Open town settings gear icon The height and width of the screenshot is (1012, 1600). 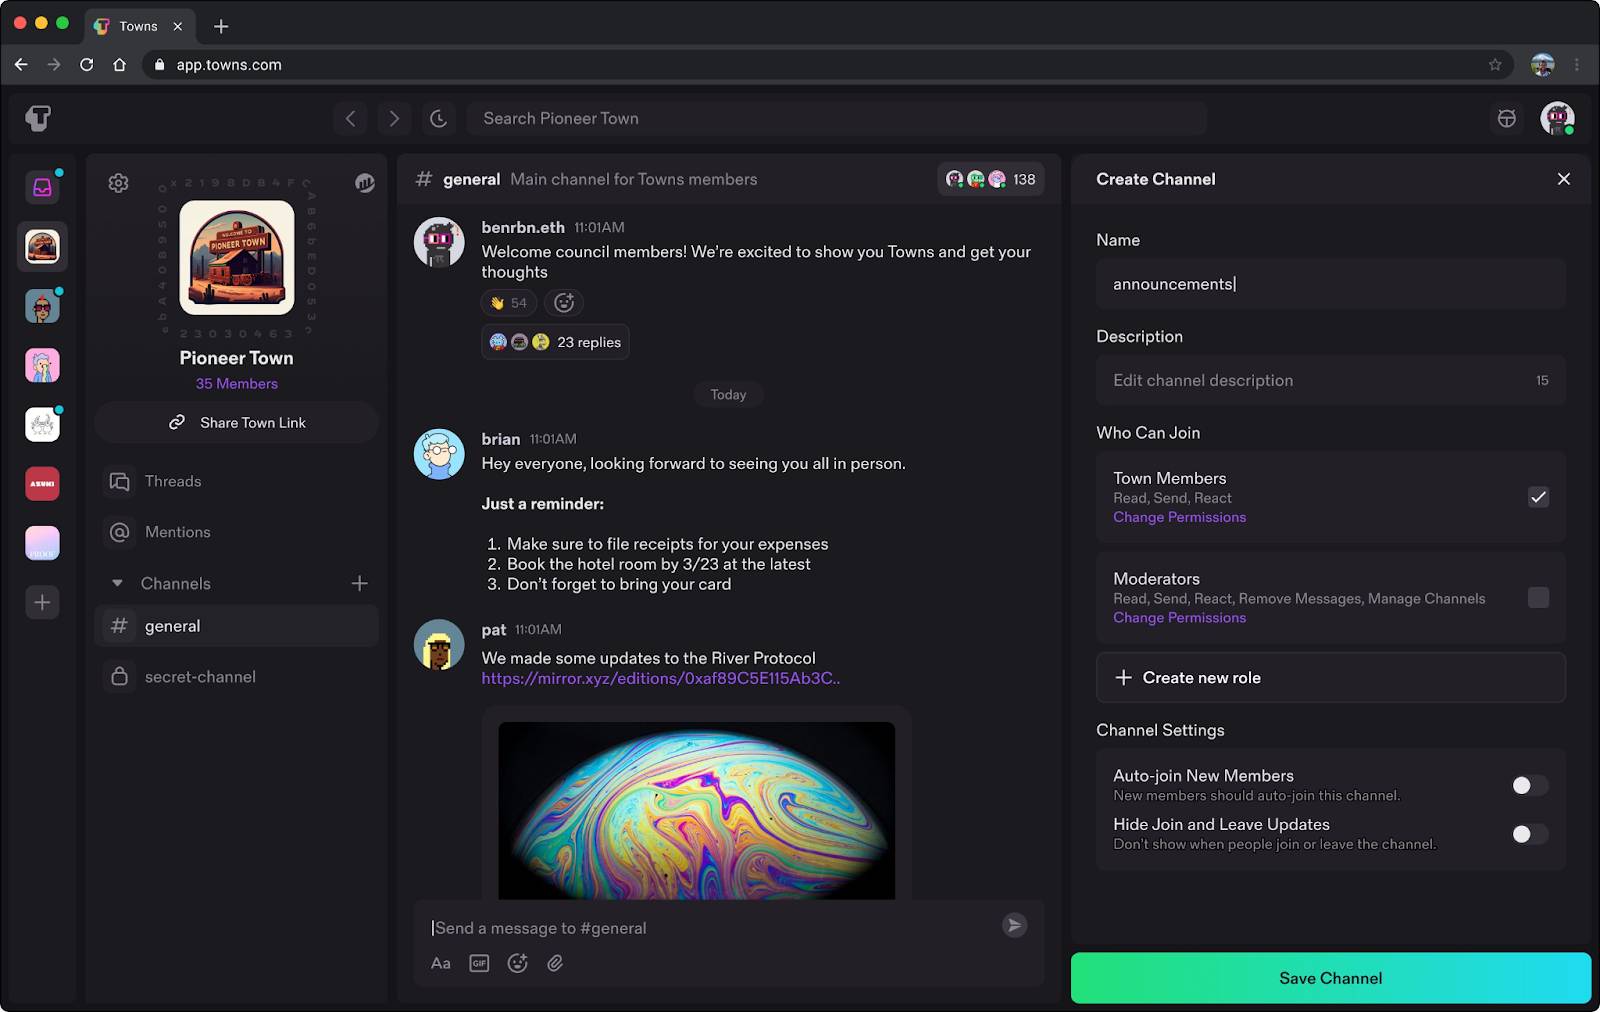118,183
